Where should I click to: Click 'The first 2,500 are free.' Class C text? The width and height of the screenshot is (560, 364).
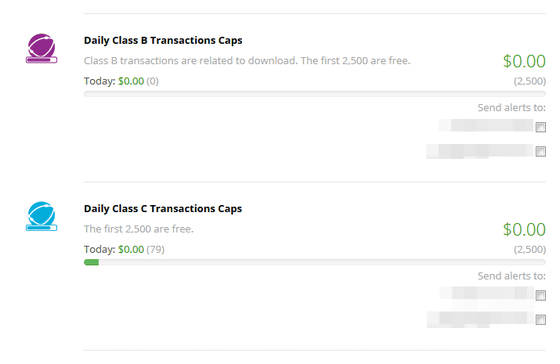pos(139,229)
